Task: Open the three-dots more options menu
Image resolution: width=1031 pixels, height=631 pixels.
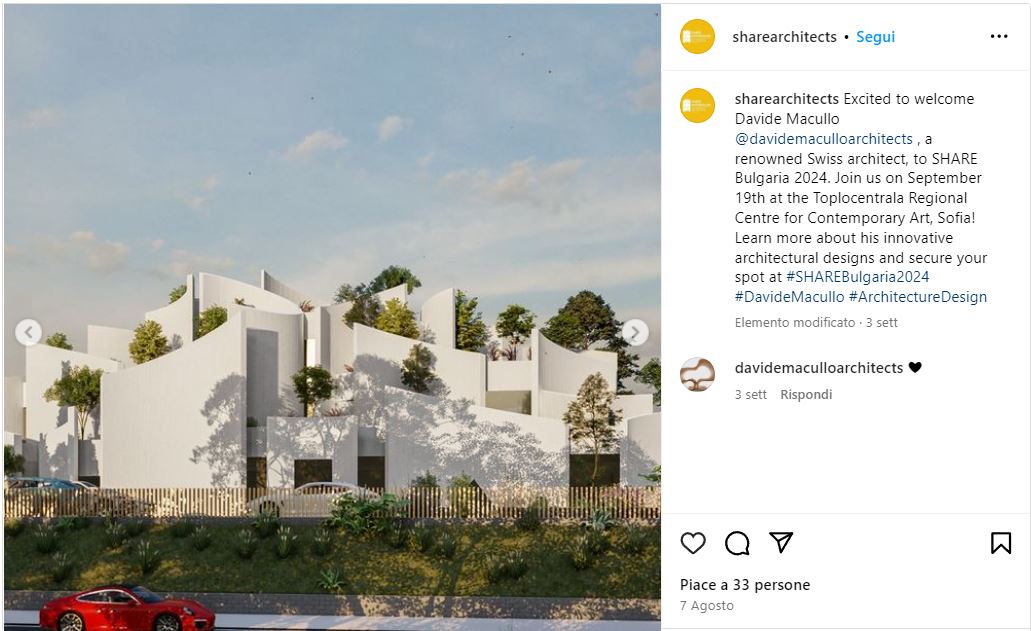Action: point(999,36)
